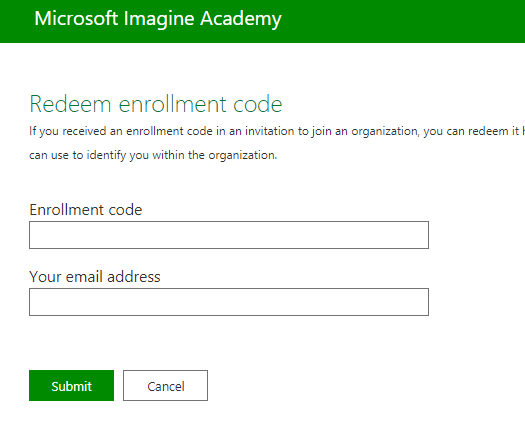Click the Your email address label
The width and height of the screenshot is (525, 439).
coord(95,277)
